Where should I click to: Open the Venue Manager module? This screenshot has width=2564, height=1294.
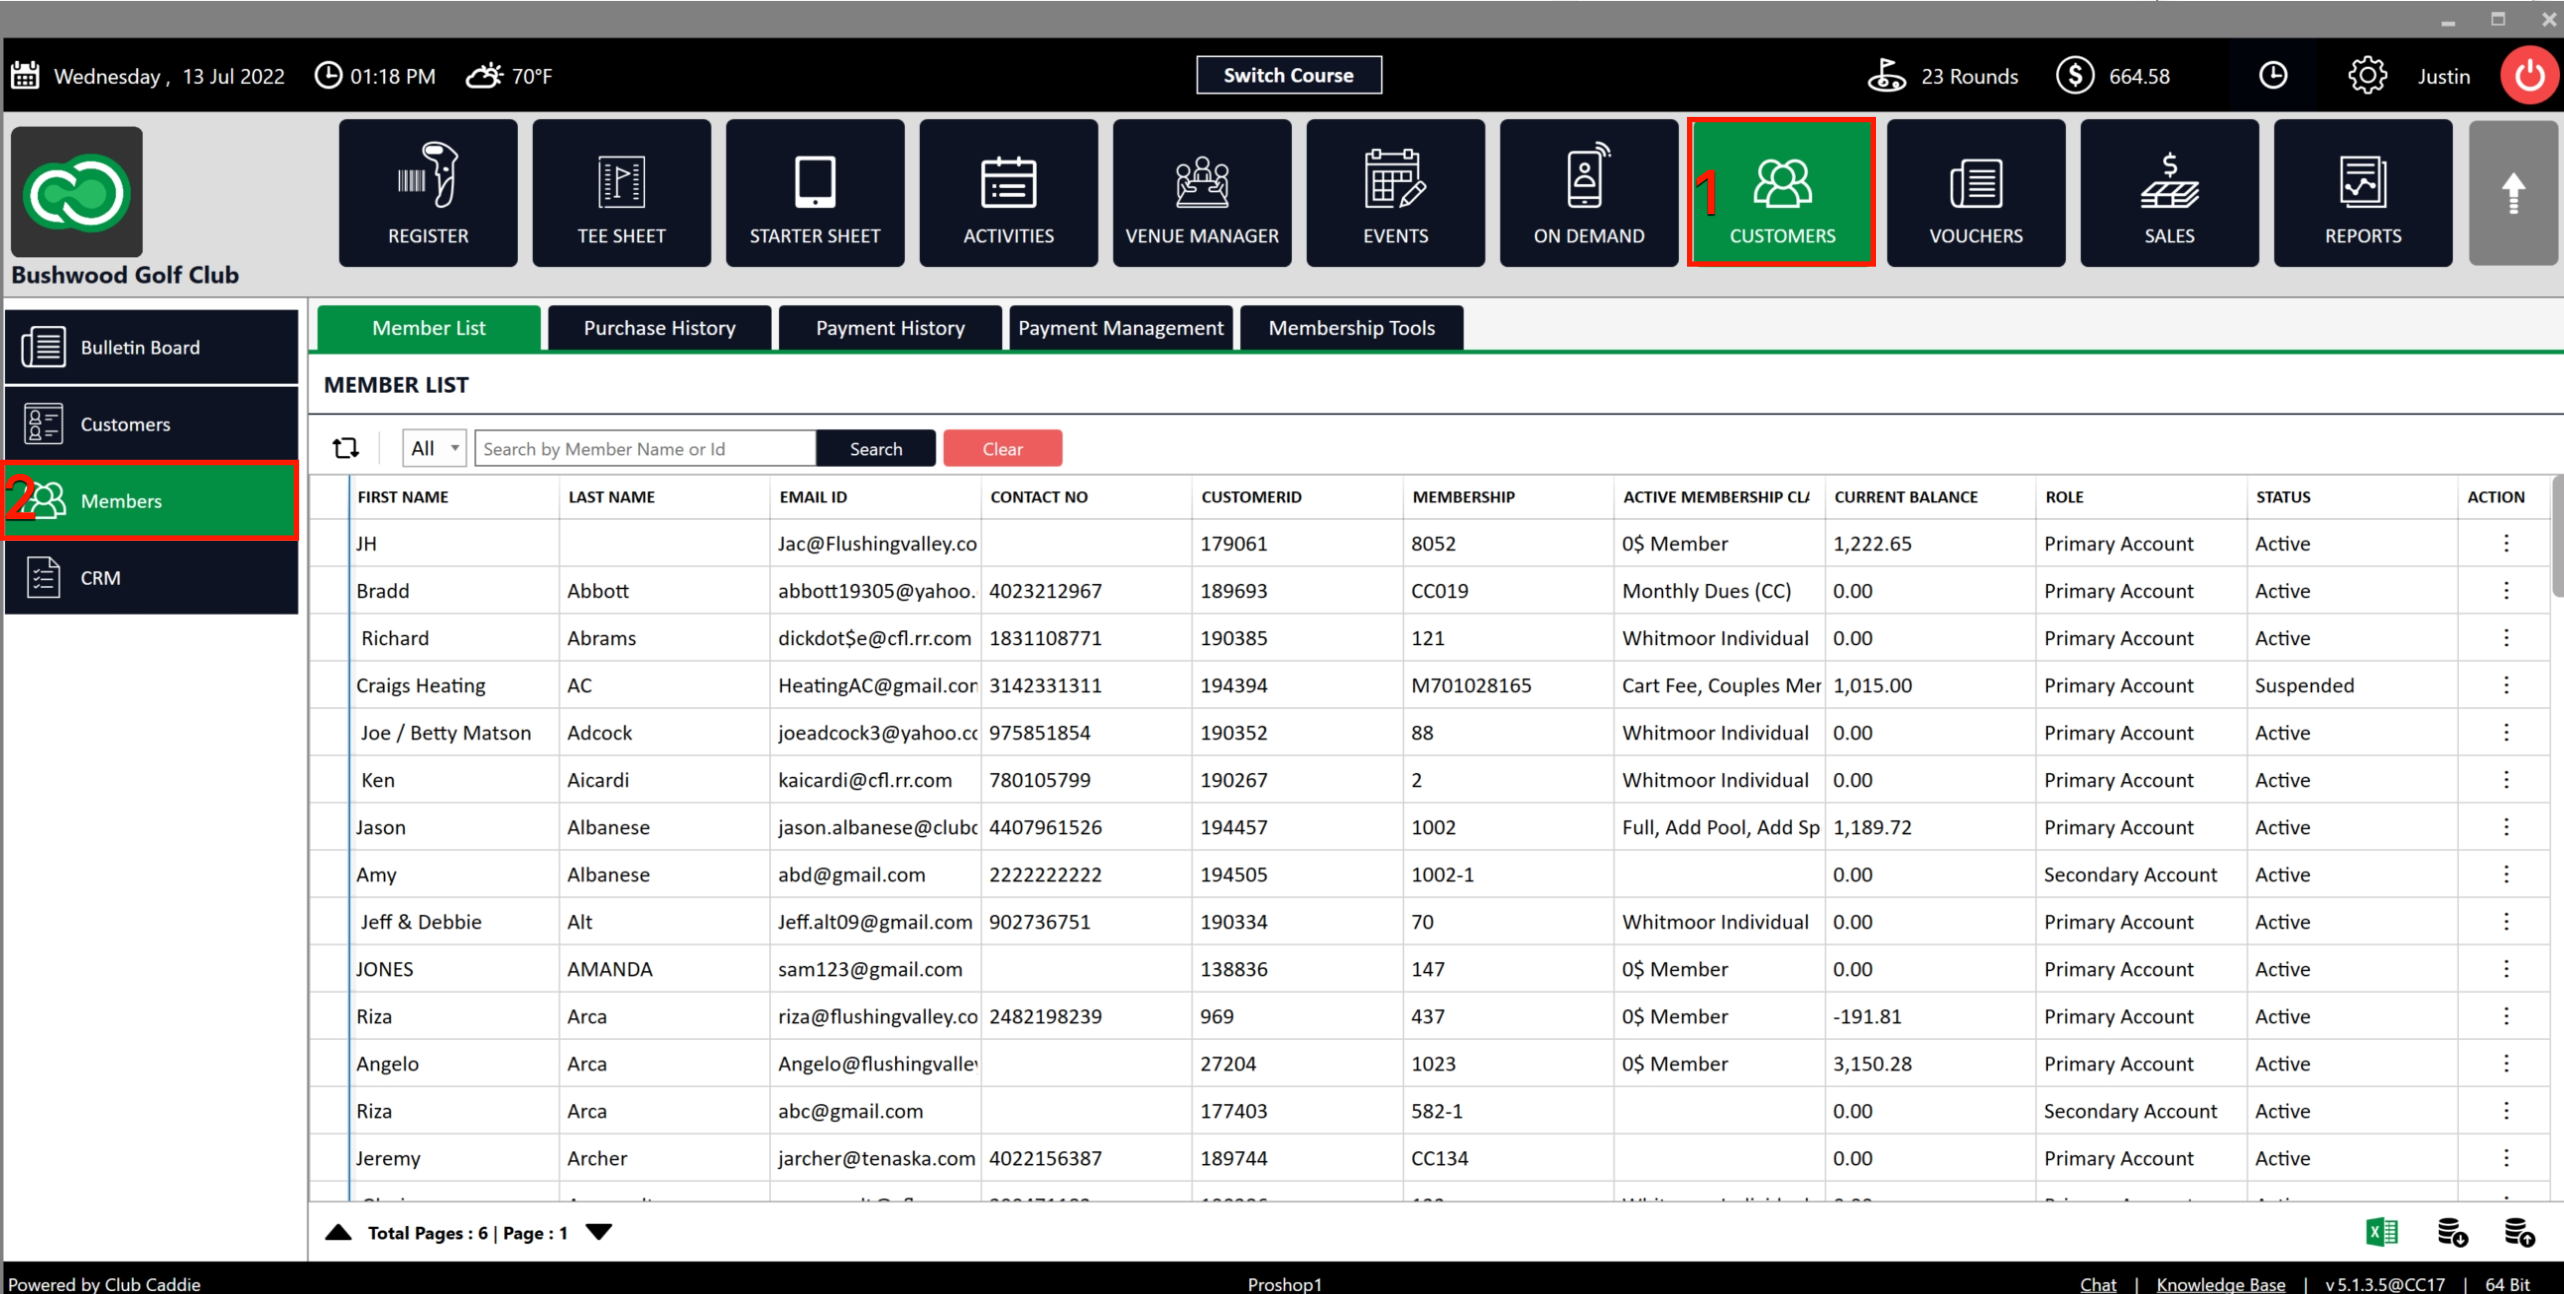1201,194
